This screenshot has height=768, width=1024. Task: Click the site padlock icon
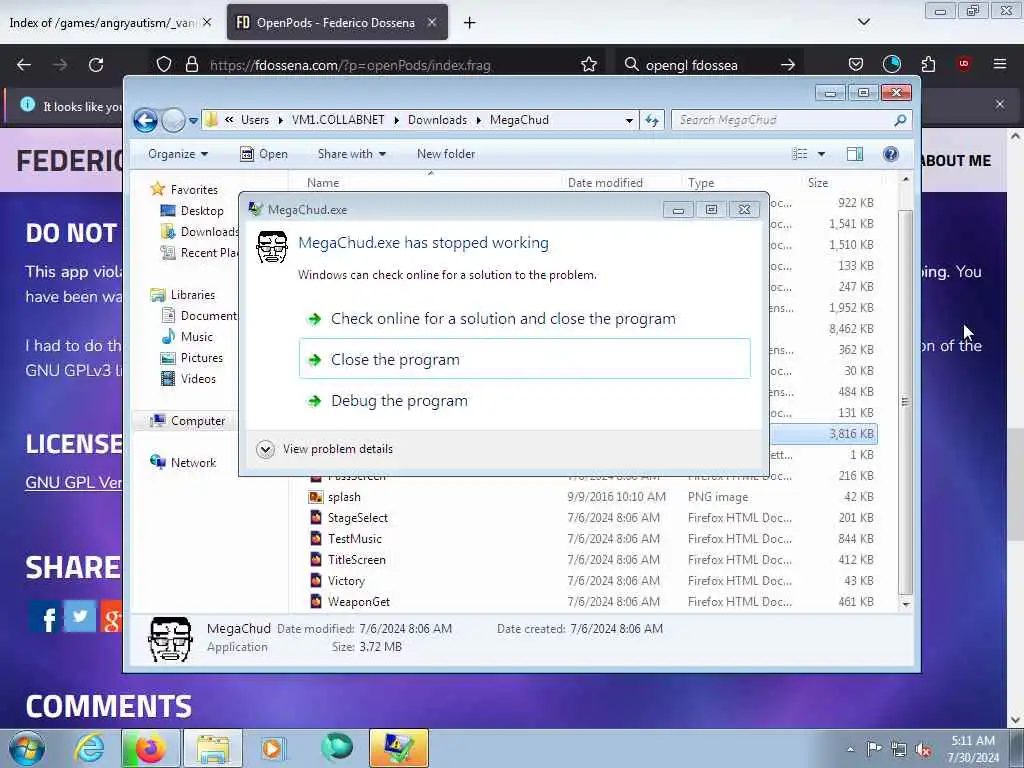click(x=191, y=65)
